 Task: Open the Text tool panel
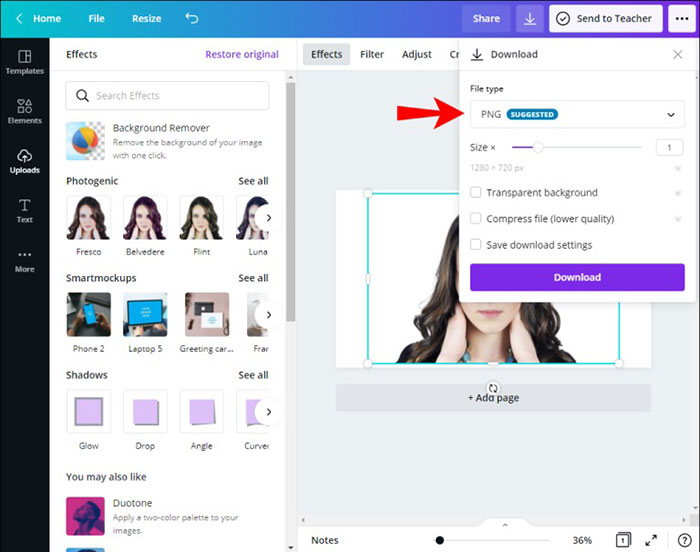coord(24,210)
